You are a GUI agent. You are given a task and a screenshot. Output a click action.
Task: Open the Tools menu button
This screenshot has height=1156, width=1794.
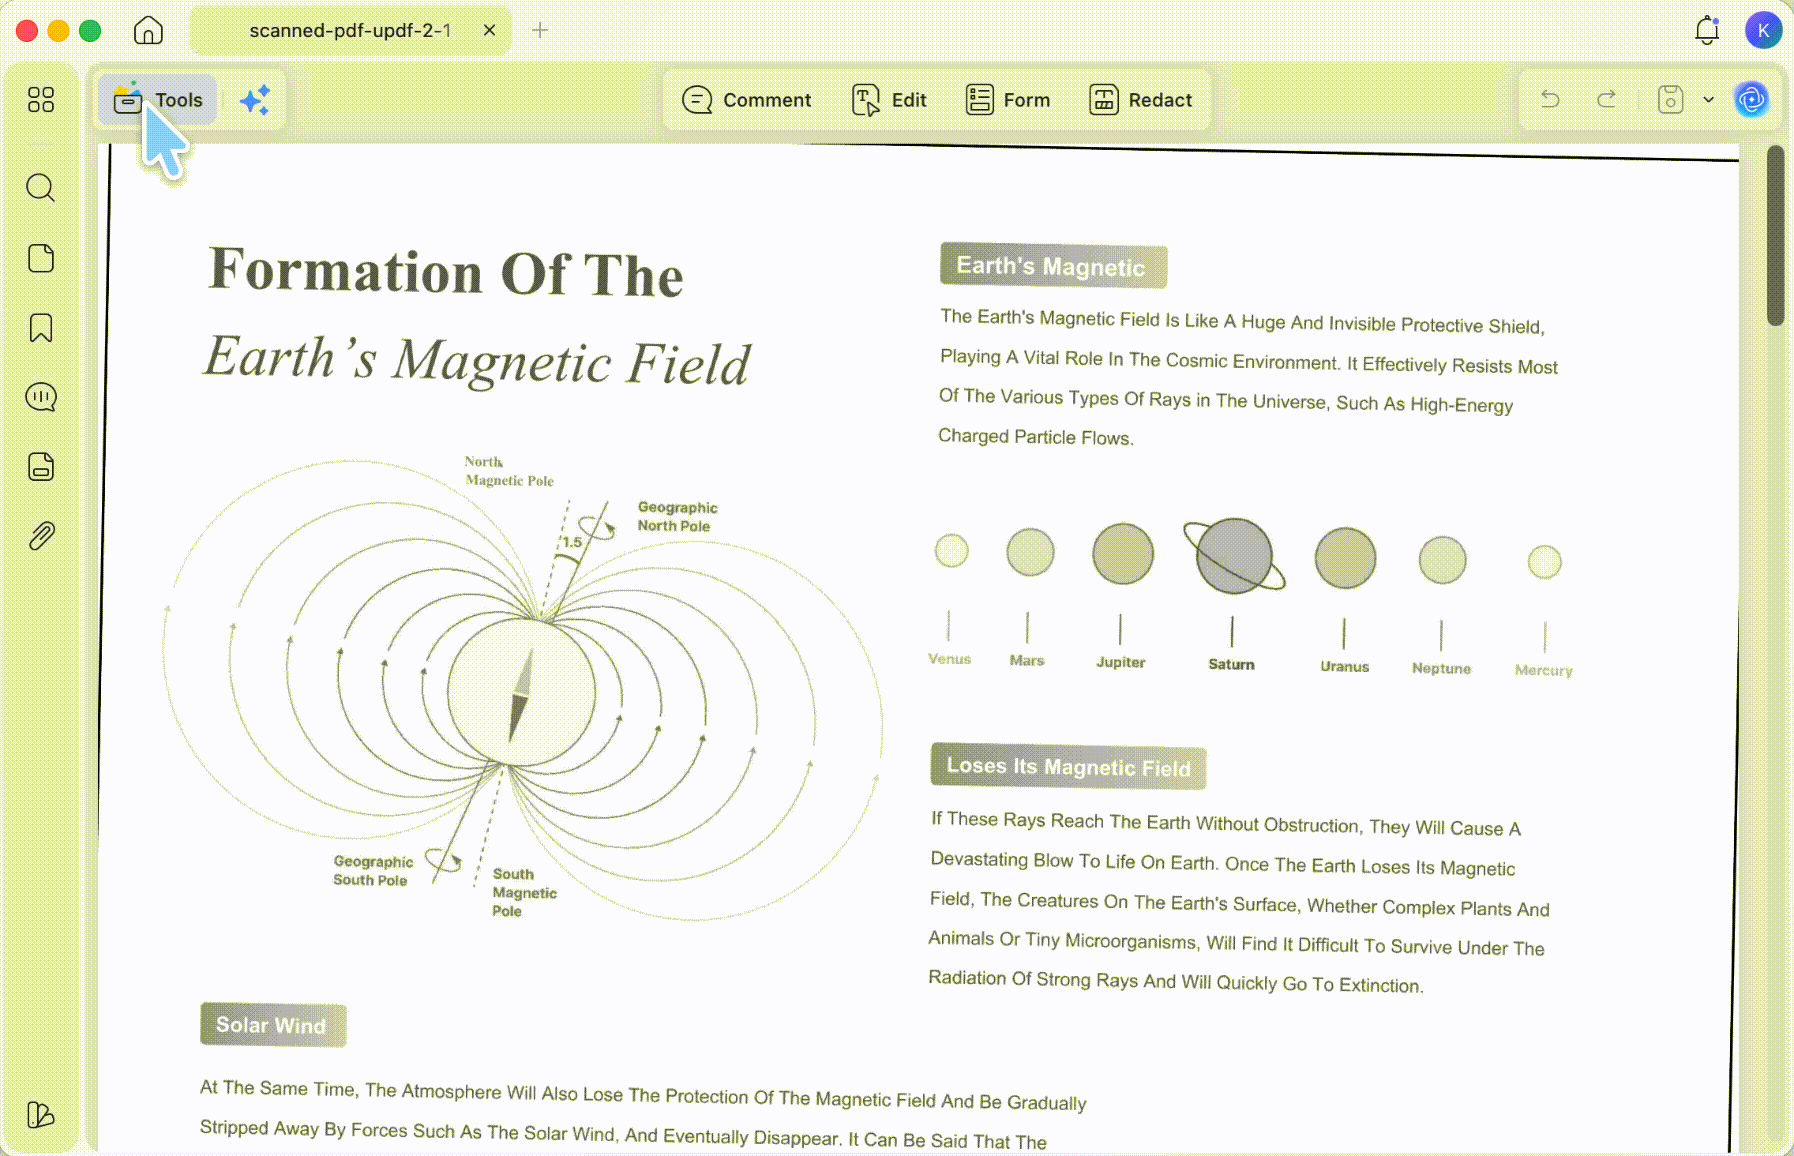pyautogui.click(x=157, y=100)
